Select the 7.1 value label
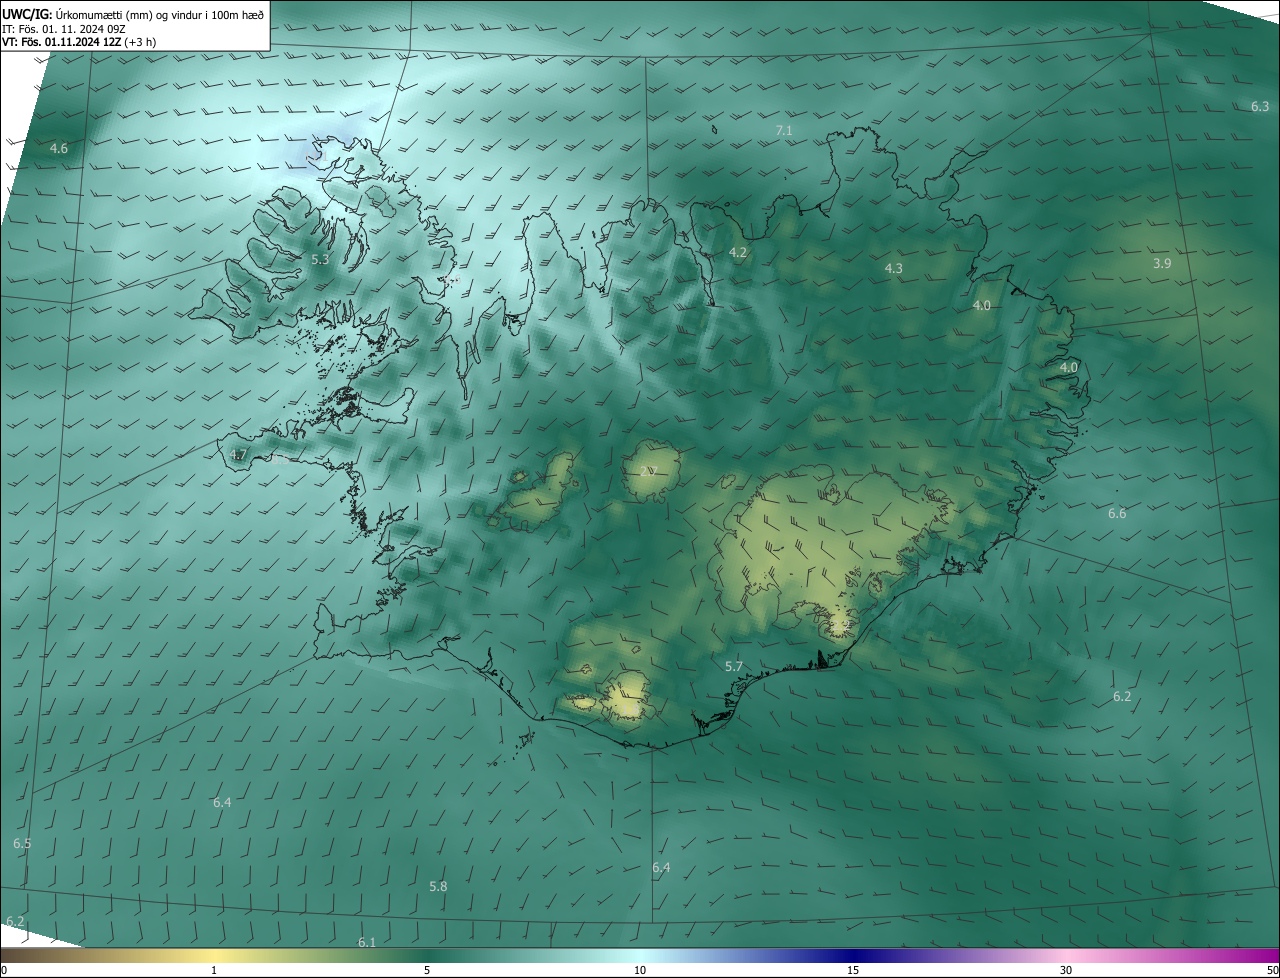The width and height of the screenshot is (1280, 978). 784,131
